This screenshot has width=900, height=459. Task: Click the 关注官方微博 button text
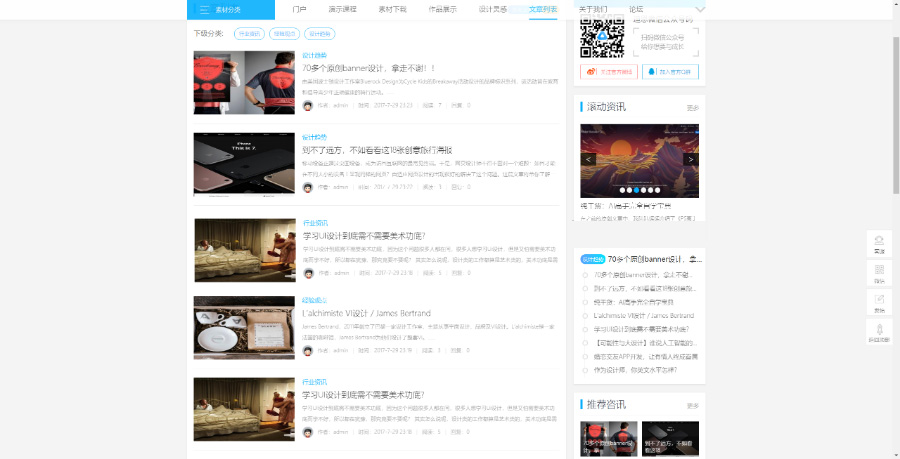pos(616,72)
